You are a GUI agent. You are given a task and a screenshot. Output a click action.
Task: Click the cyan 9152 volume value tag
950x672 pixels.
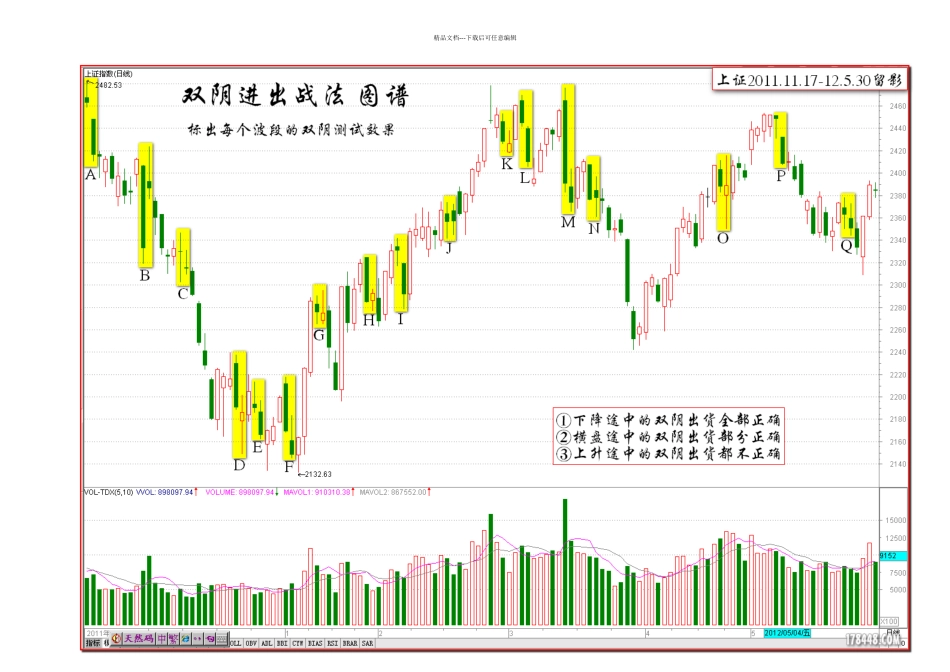pos(892,556)
